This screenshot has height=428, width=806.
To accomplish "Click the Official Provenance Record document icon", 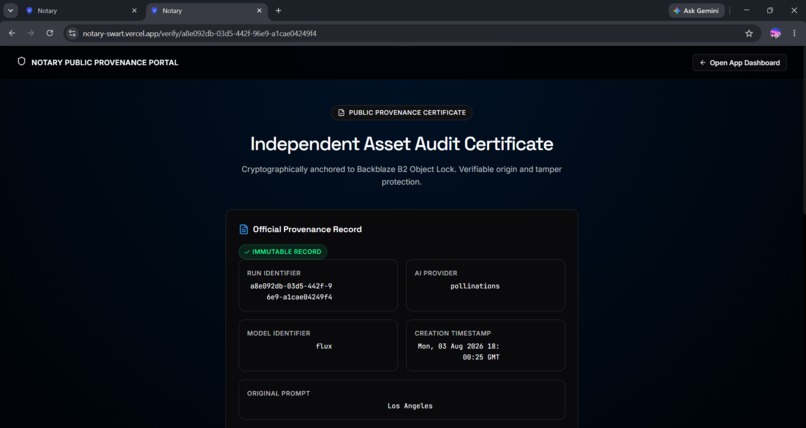I will click(244, 229).
